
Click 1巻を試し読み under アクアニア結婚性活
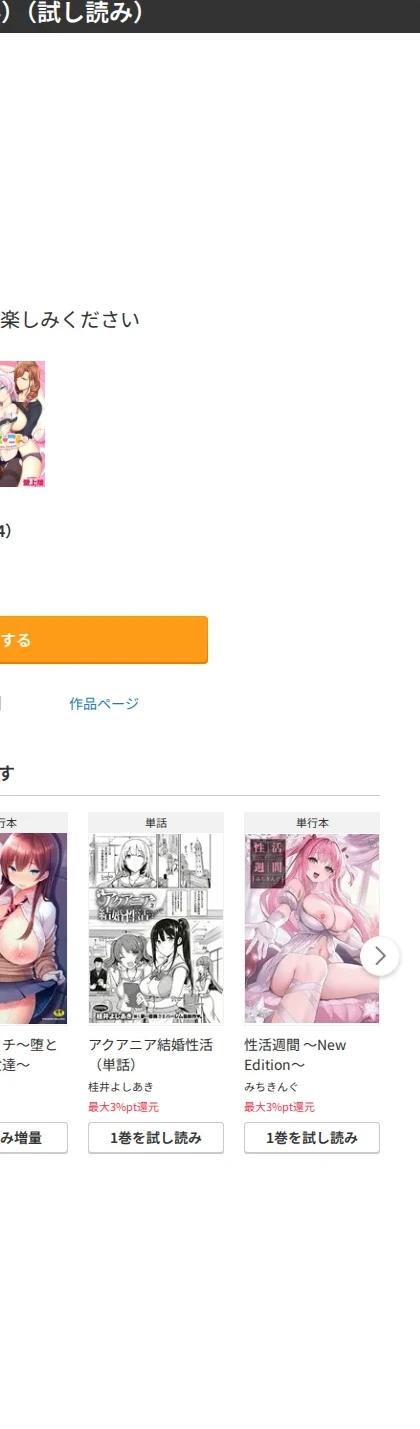156,1138
